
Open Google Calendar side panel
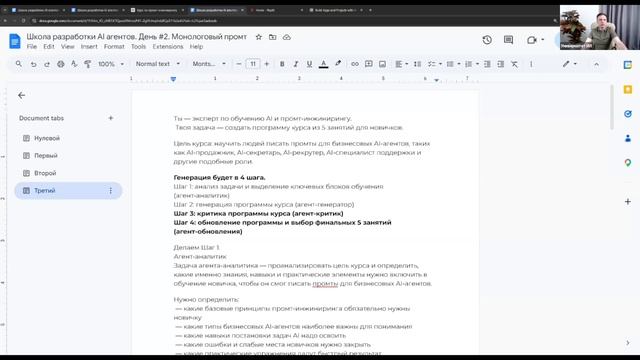point(628,65)
